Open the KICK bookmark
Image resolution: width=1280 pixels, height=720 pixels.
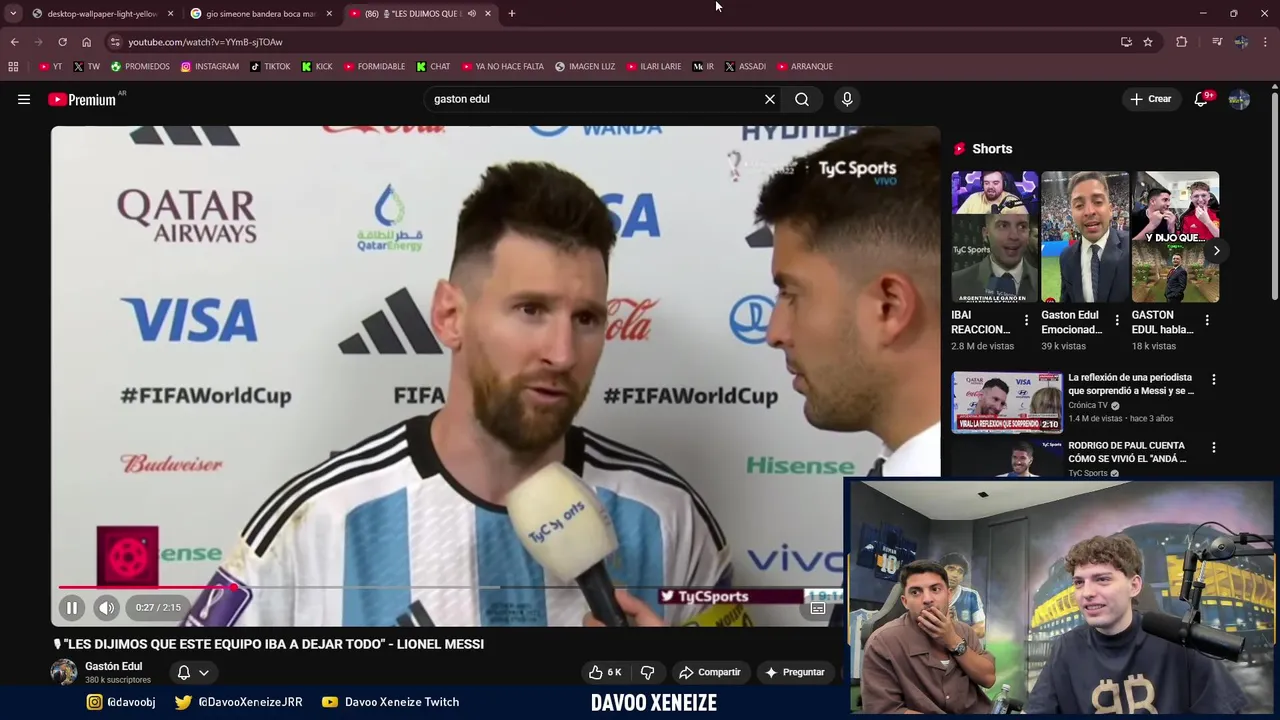[317, 66]
